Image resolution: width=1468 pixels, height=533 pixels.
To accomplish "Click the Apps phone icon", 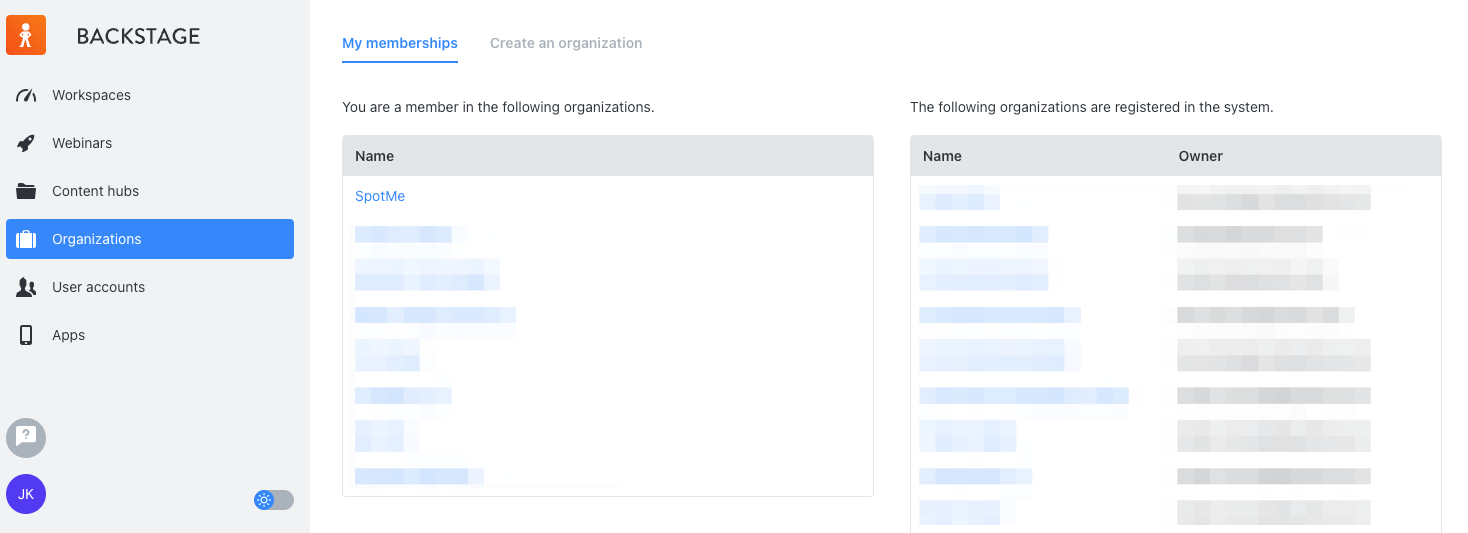I will [x=26, y=335].
